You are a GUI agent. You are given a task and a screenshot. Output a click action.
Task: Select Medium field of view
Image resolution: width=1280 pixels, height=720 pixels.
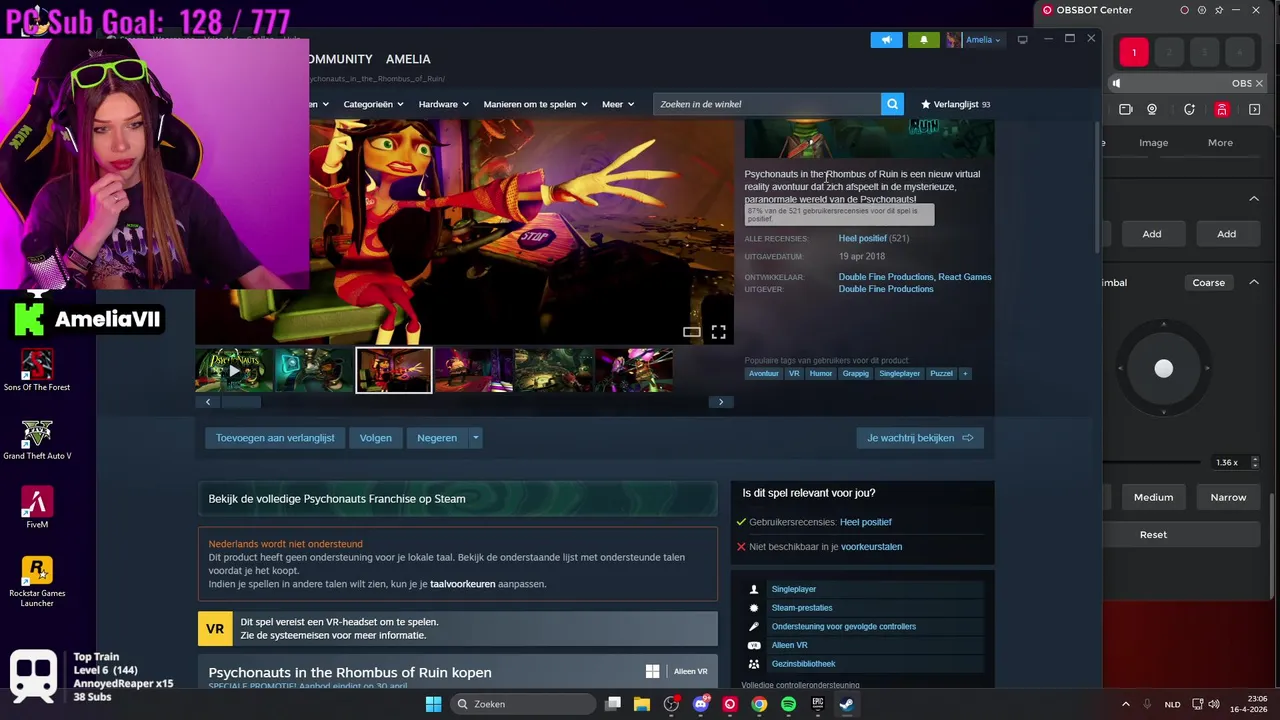pyautogui.click(x=1153, y=497)
